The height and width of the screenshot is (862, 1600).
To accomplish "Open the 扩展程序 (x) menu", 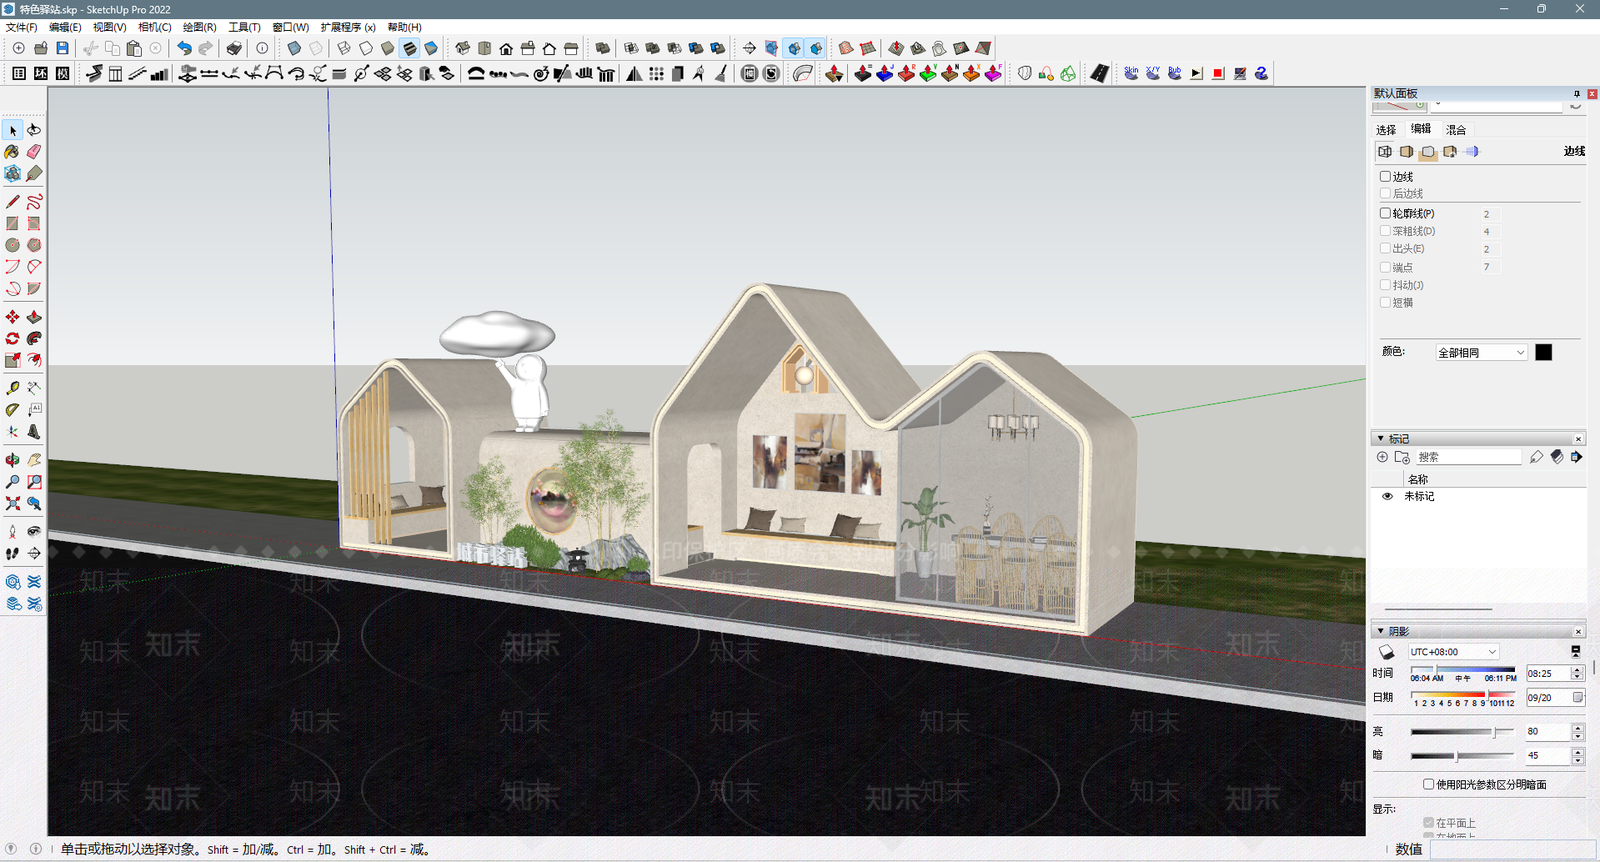I will coord(348,27).
